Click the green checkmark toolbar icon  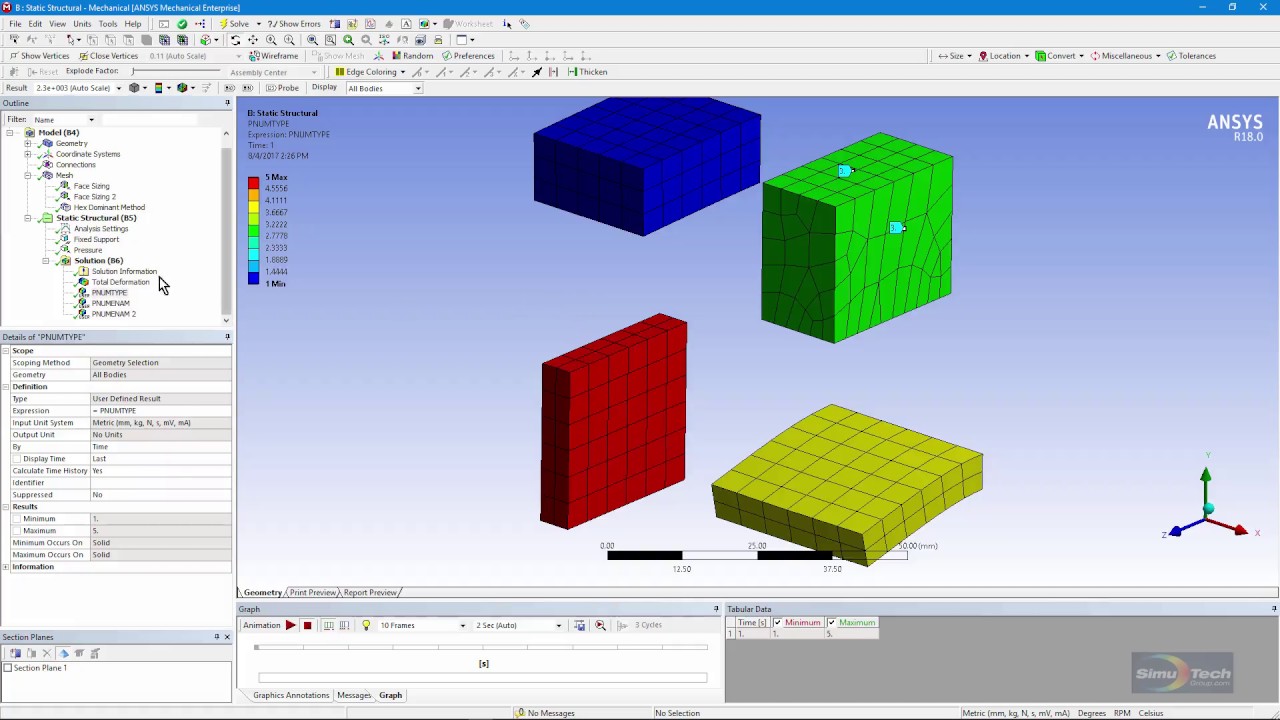[181, 24]
